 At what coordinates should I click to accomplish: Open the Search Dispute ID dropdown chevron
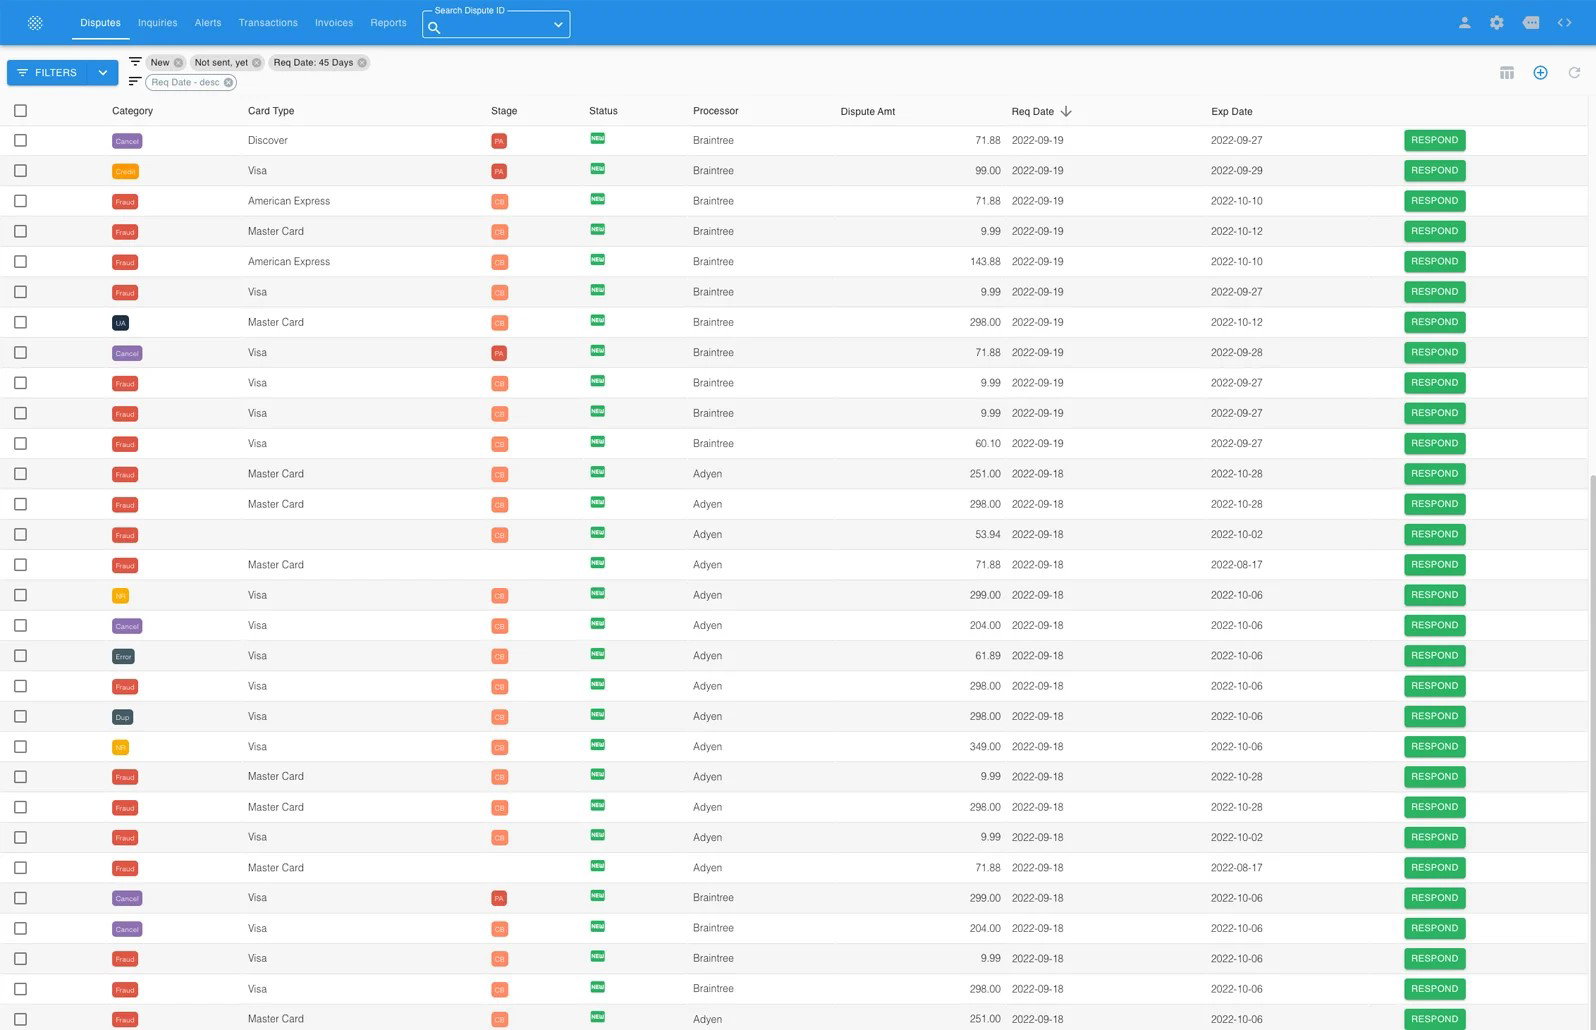[x=558, y=26]
